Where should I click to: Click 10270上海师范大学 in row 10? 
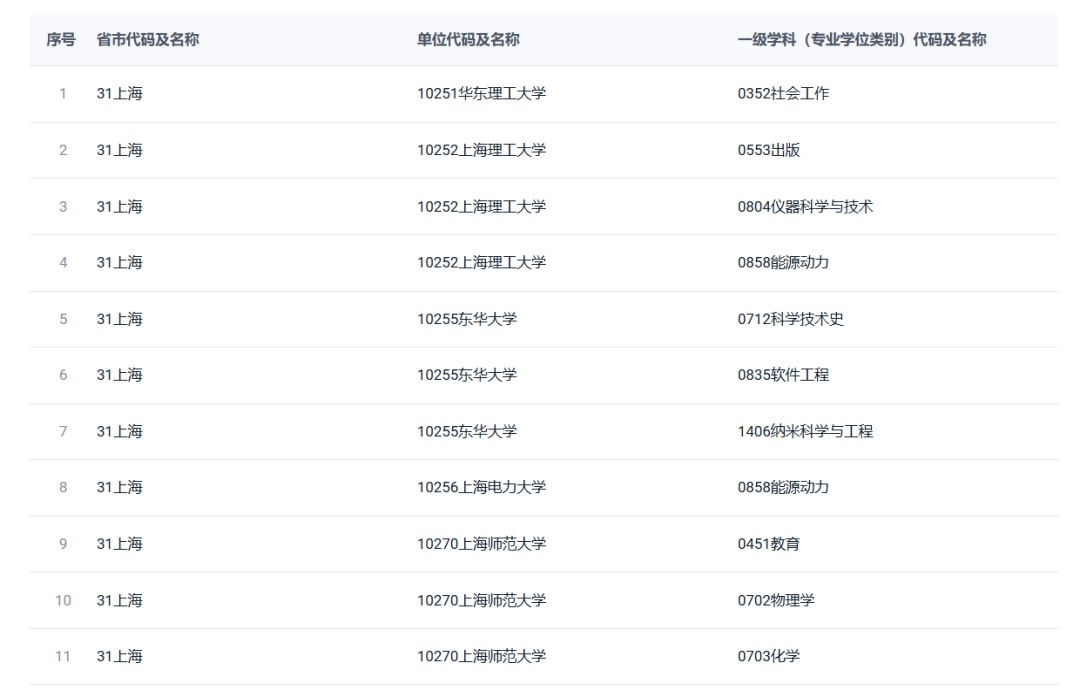tap(481, 600)
